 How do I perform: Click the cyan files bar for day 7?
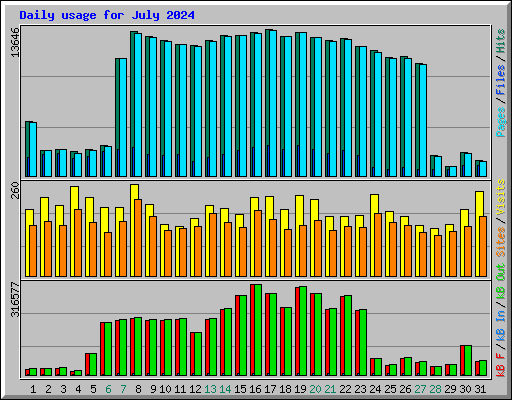point(123,118)
